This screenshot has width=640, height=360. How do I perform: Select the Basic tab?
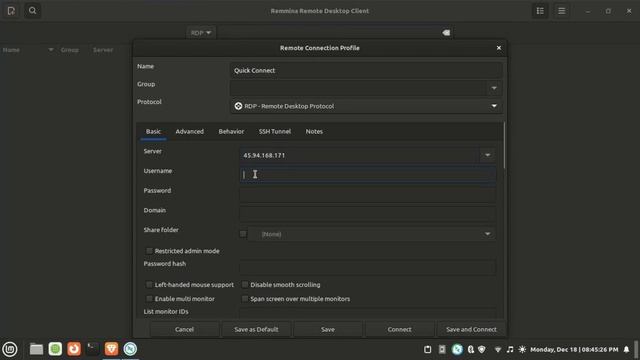tap(153, 131)
